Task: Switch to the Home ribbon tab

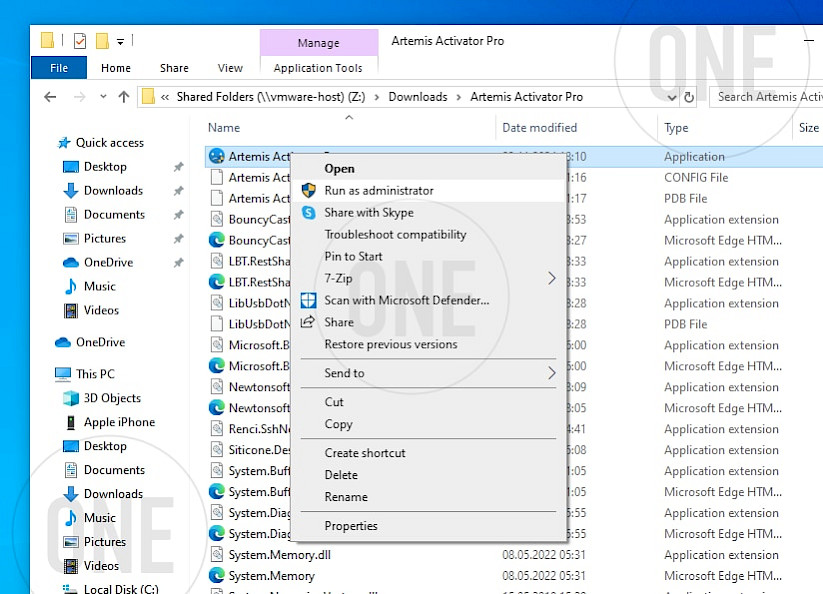Action: pyautogui.click(x=116, y=68)
